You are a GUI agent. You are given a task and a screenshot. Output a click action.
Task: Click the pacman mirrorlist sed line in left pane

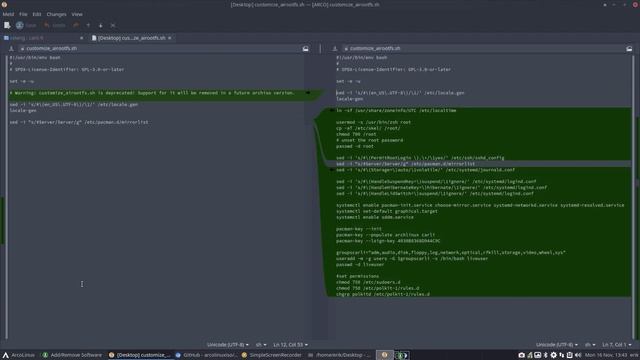click(x=79, y=122)
